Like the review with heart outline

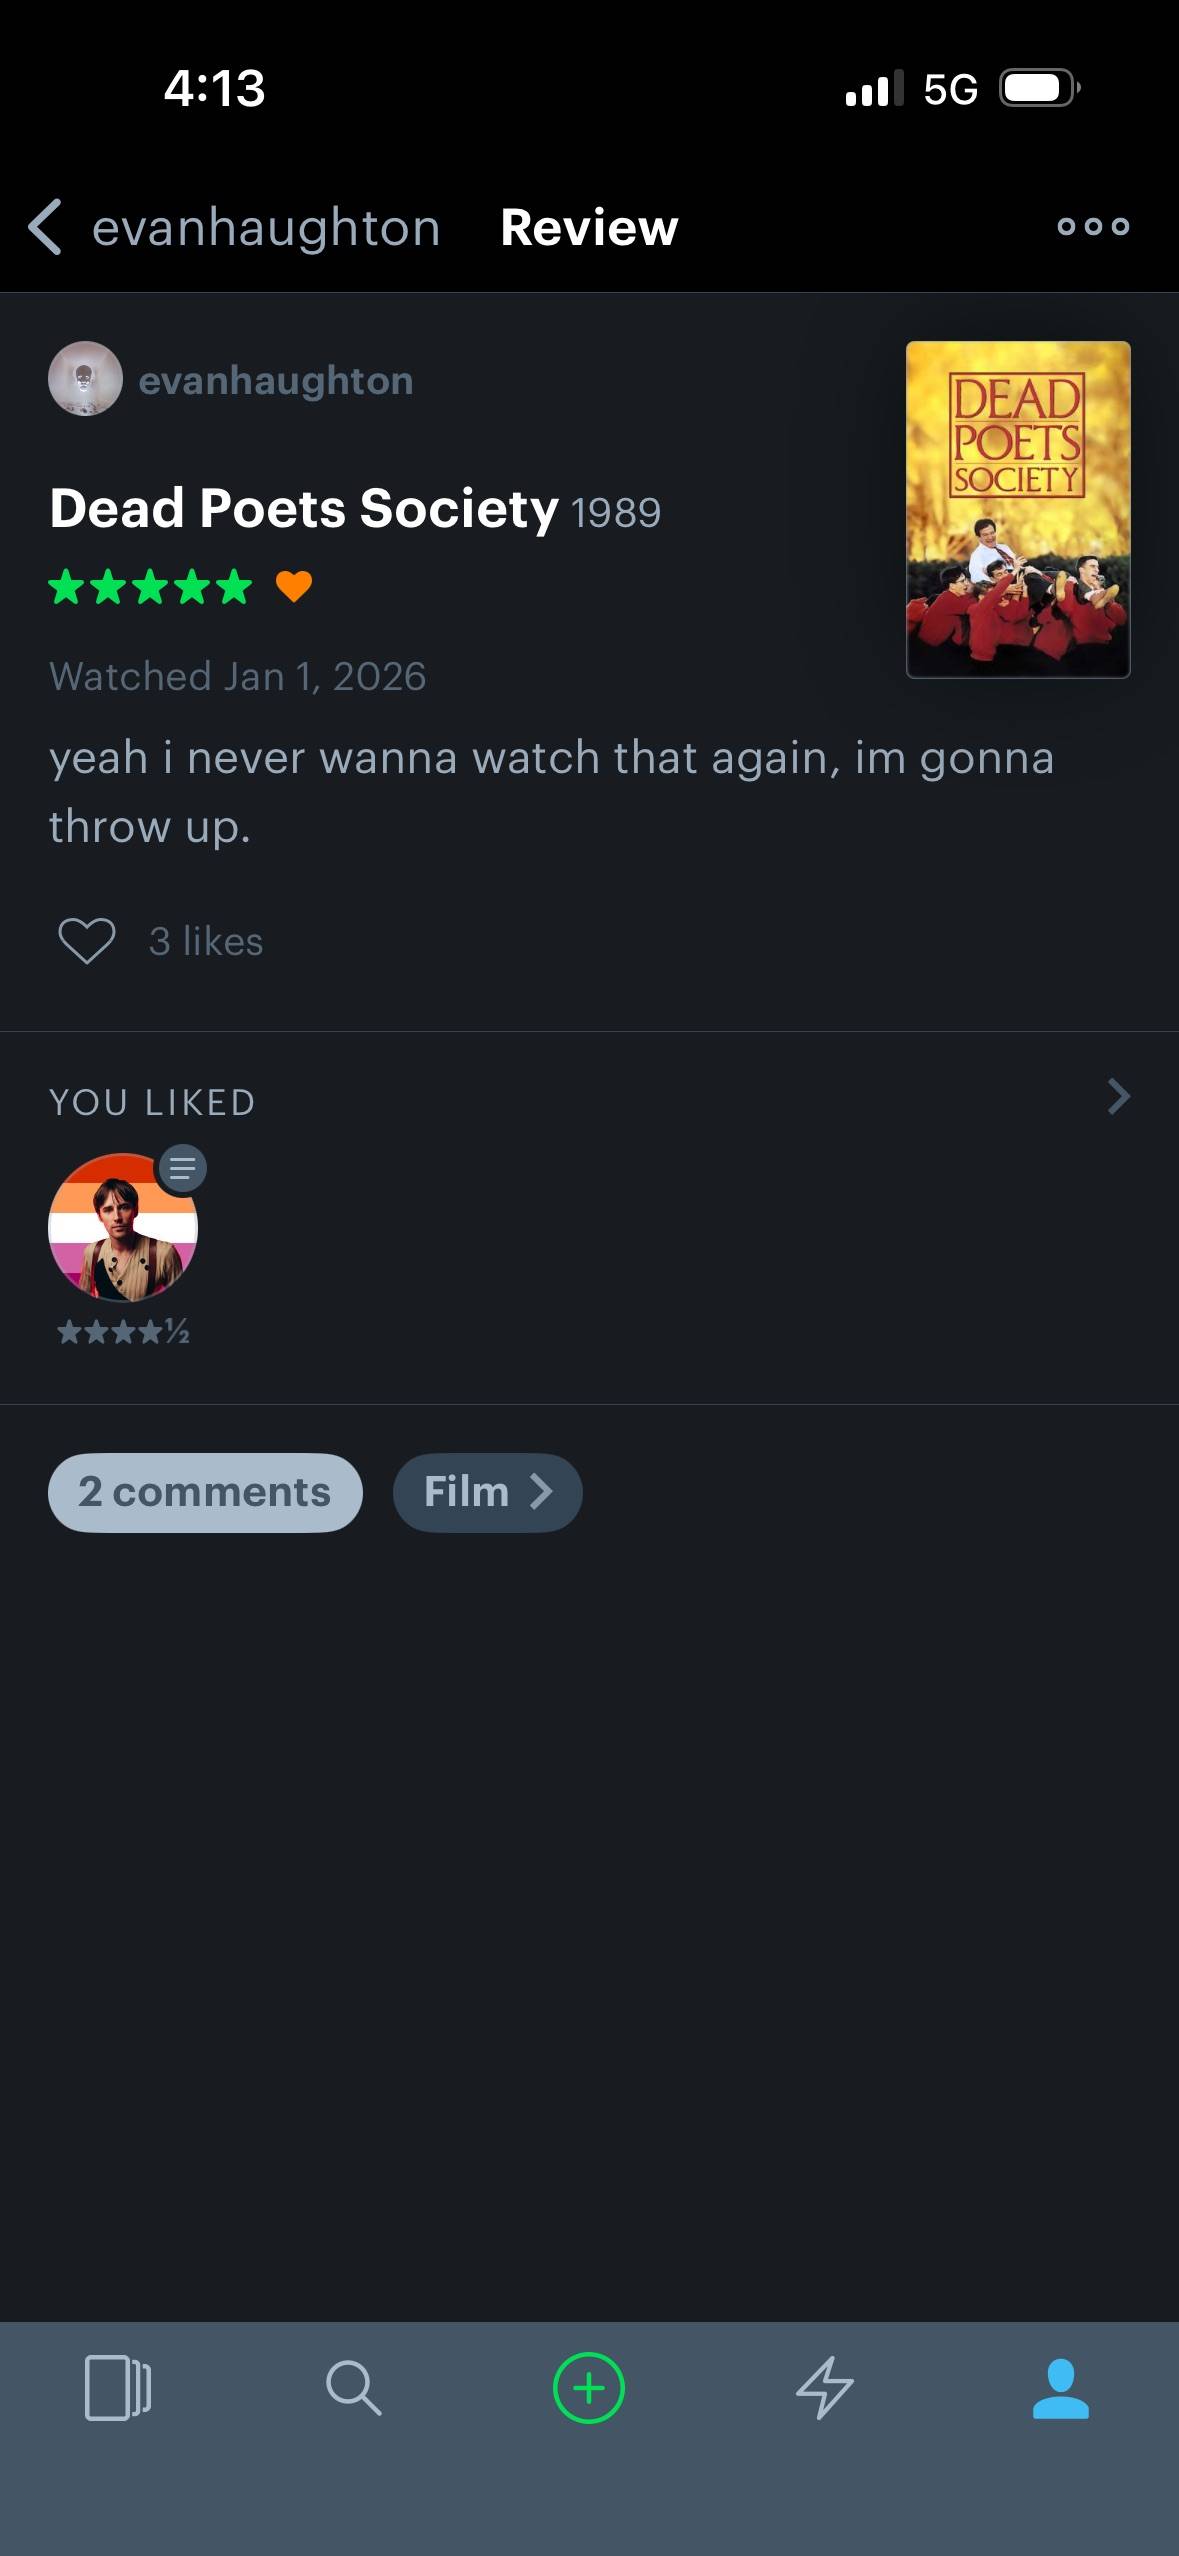tap(87, 941)
